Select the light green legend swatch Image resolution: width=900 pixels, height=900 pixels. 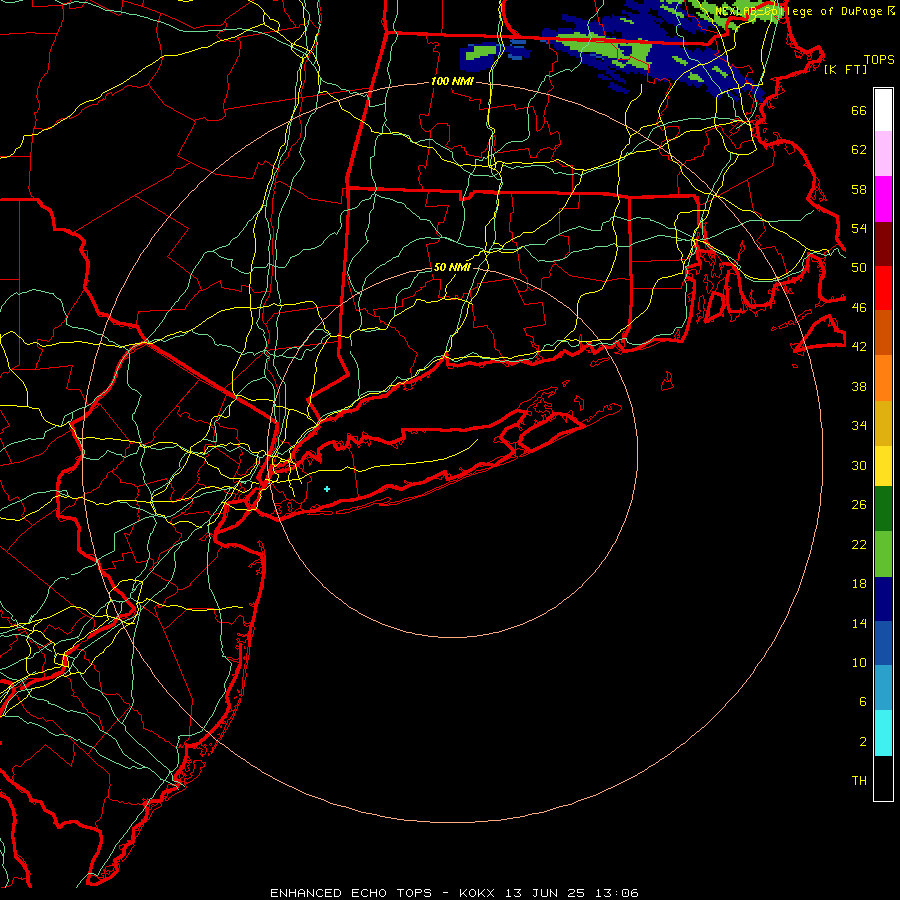click(883, 554)
